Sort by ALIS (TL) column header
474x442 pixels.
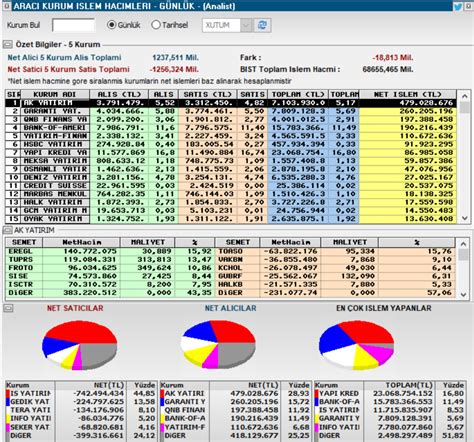click(119, 94)
